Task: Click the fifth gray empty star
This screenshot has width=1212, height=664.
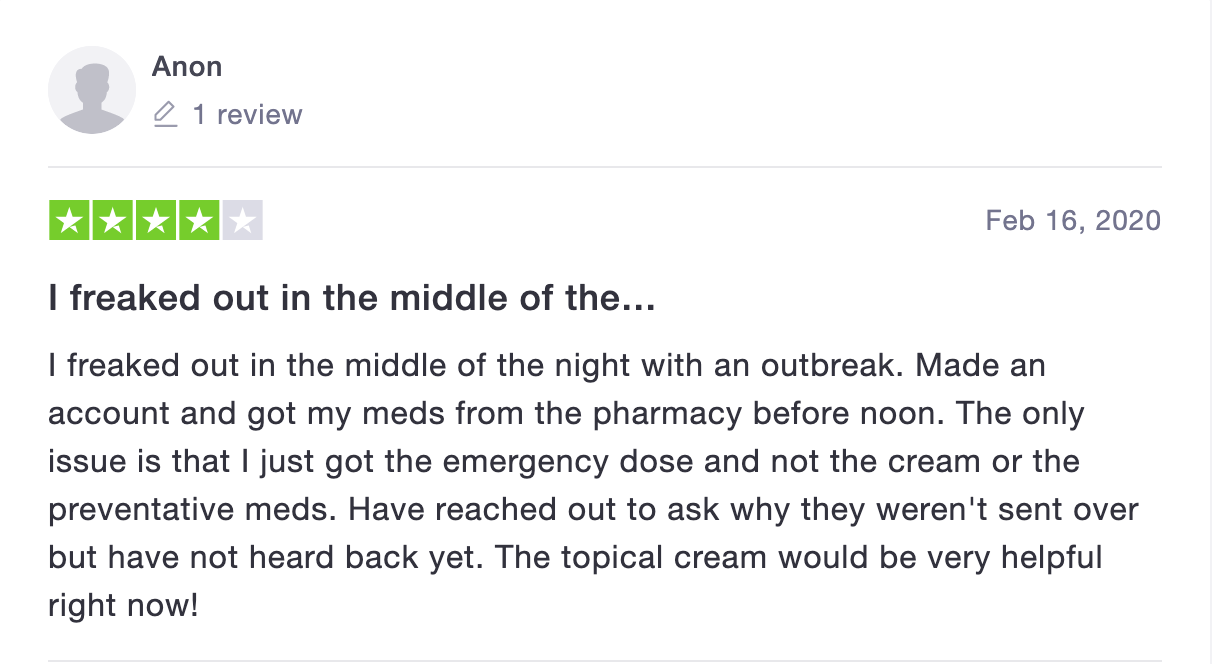Action: tap(242, 222)
